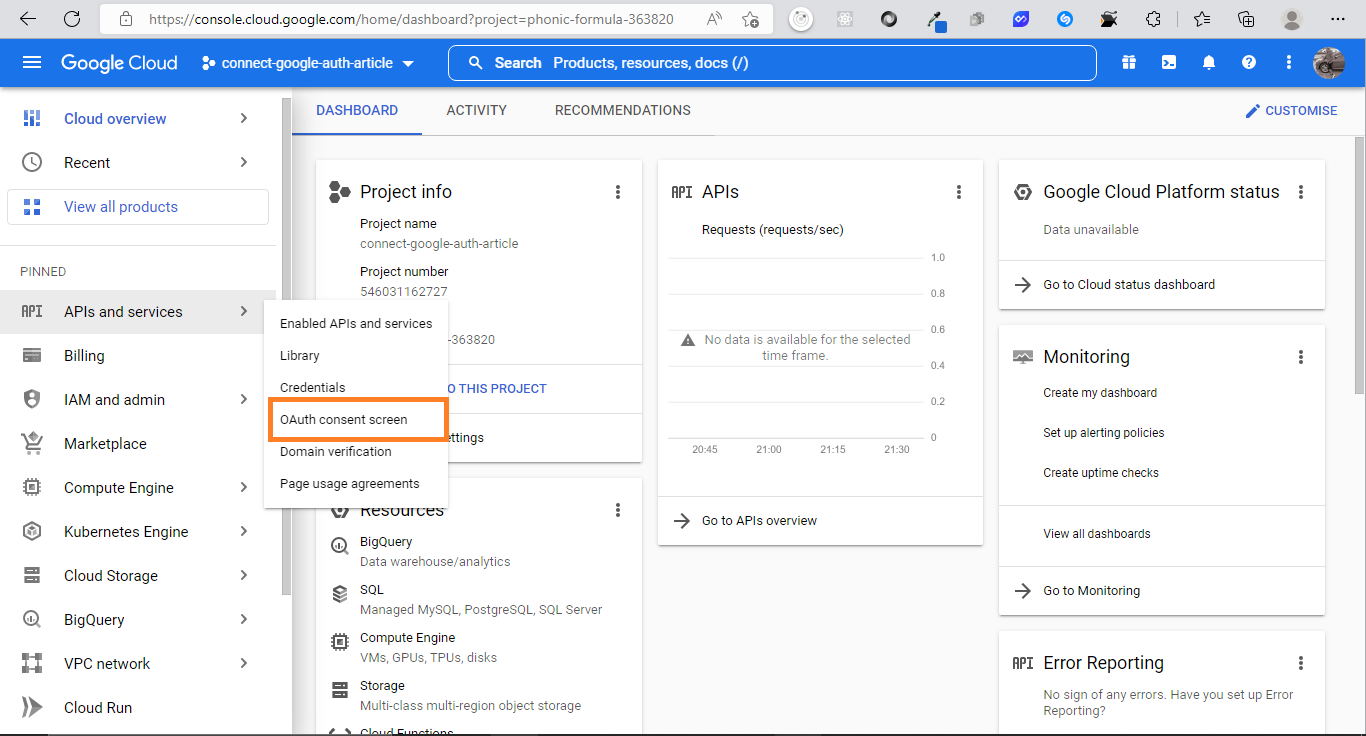Open the Billing section icon
This screenshot has height=736, width=1366.
33,355
